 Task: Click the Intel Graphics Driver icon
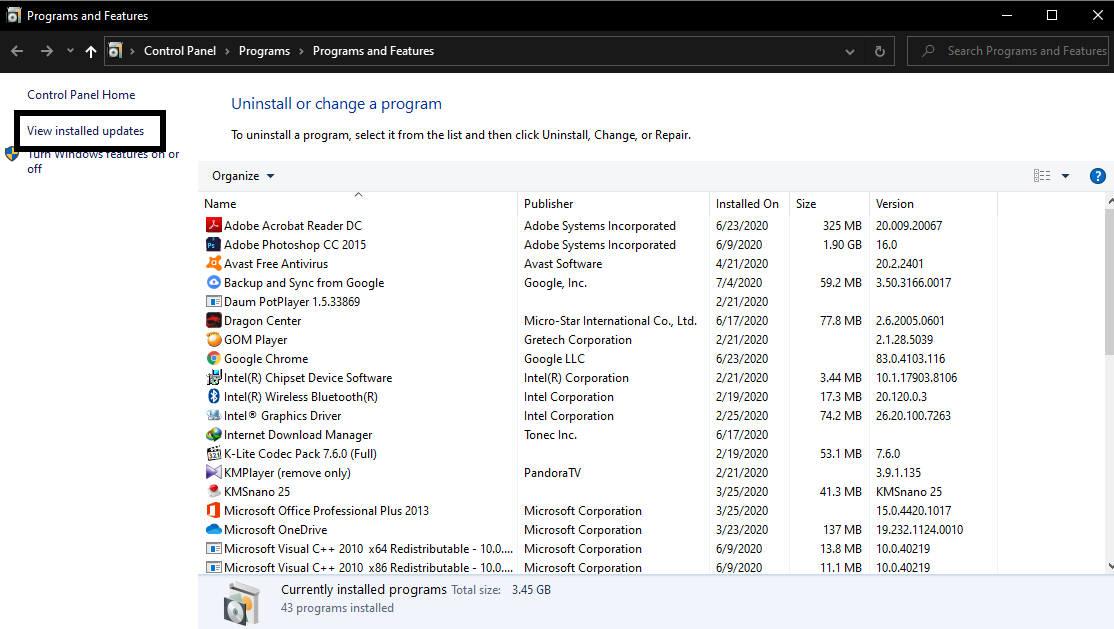coord(213,416)
